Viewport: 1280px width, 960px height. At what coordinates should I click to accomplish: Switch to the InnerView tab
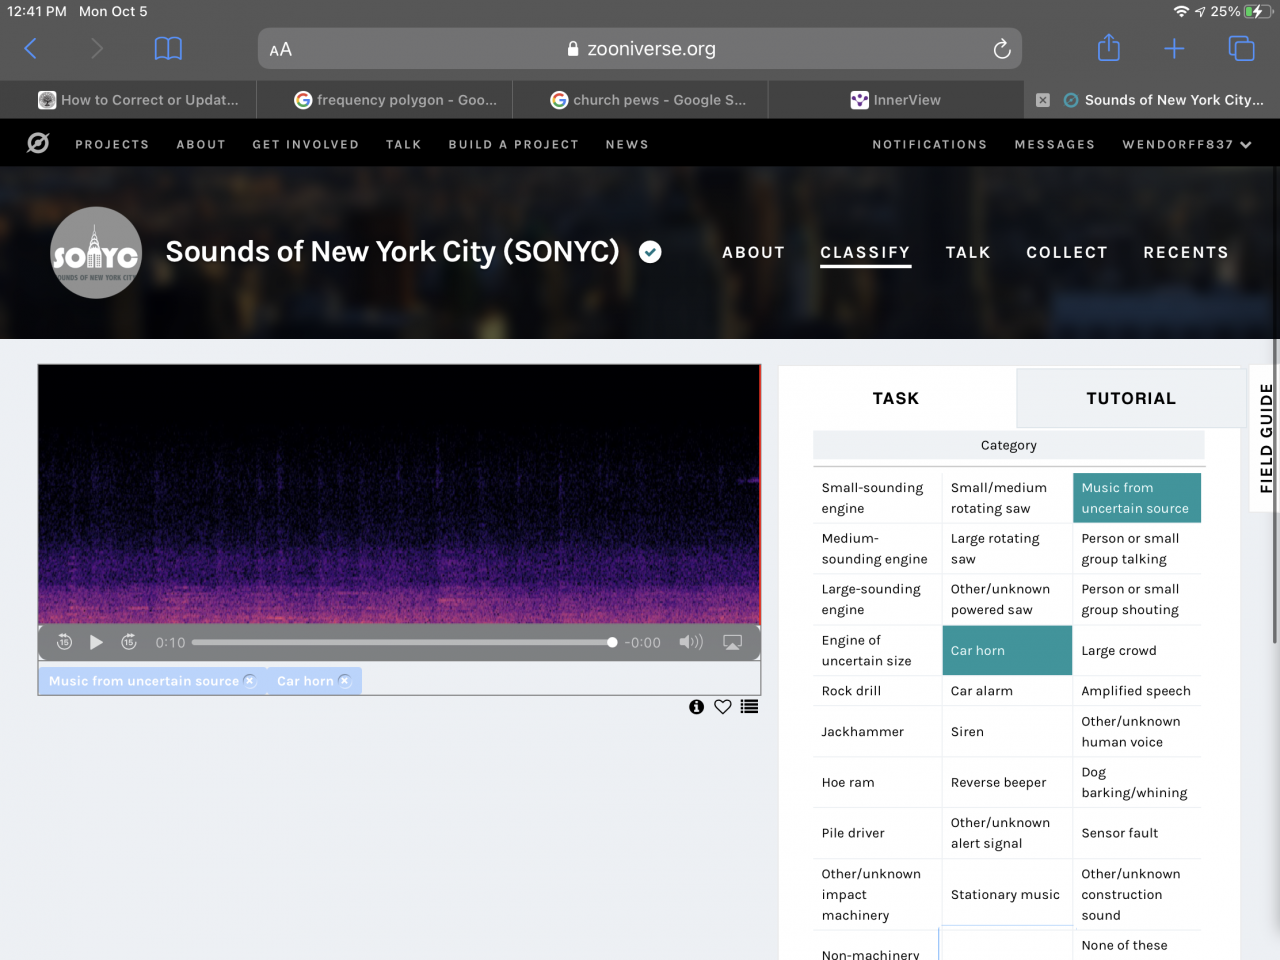point(896,100)
